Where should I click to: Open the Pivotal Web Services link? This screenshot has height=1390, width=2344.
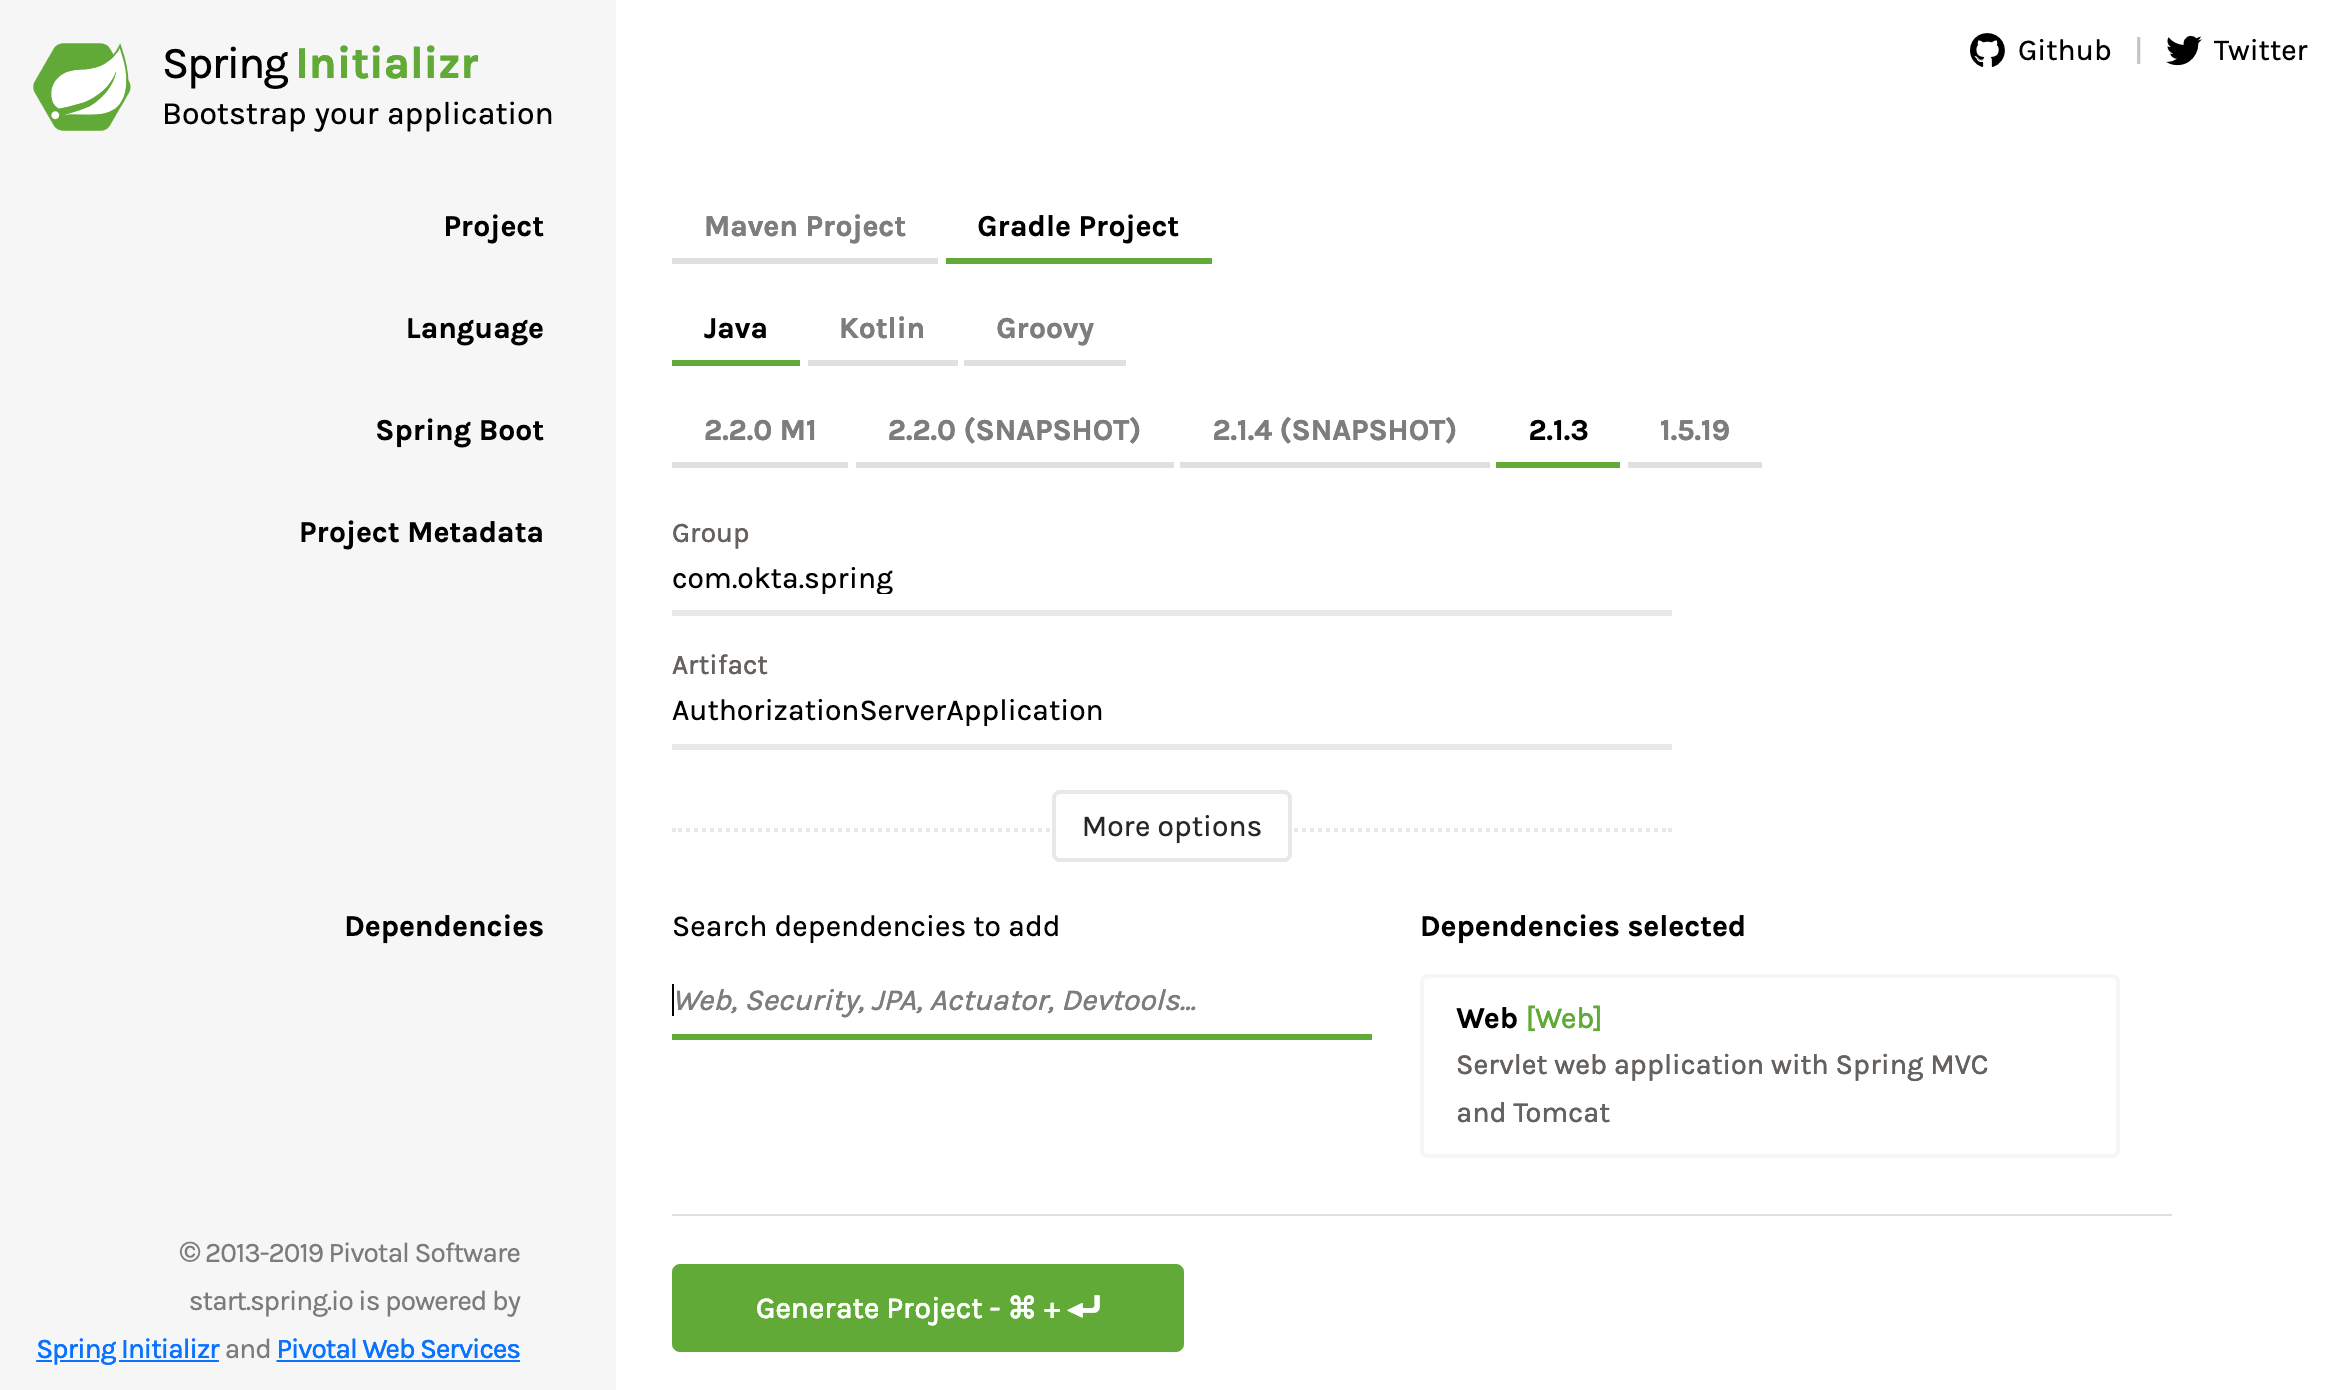pos(398,1349)
